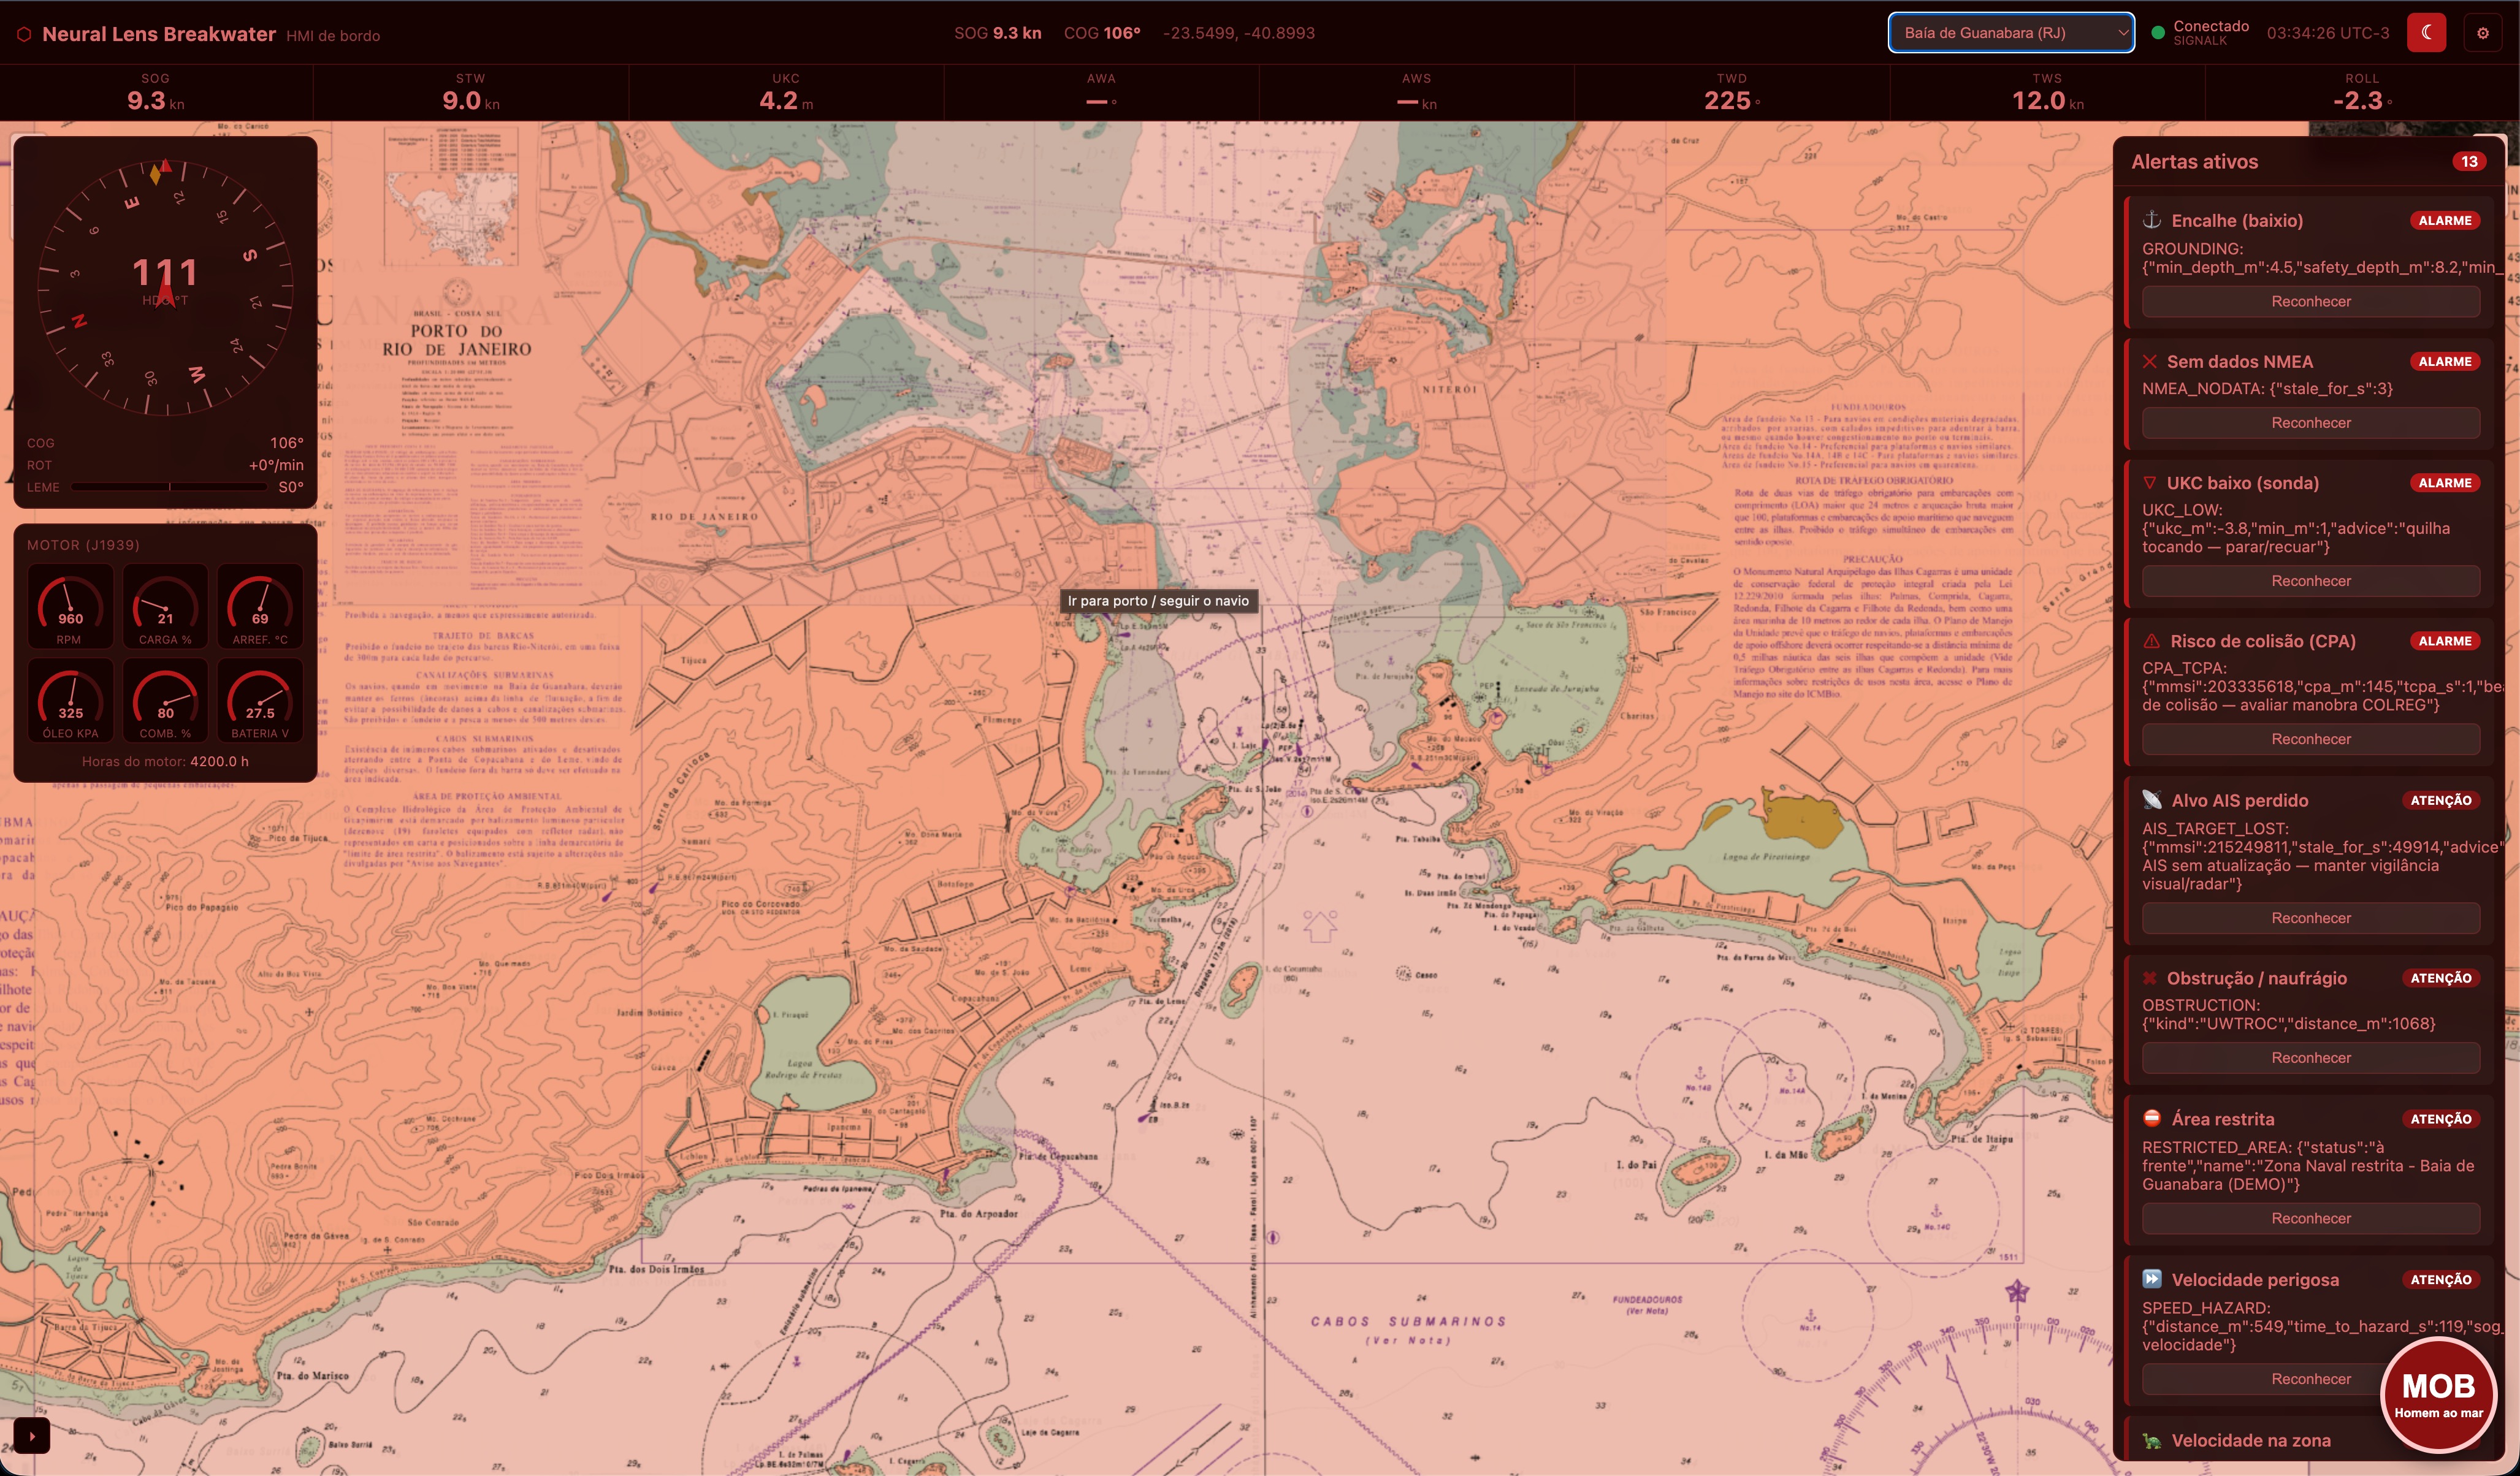This screenshot has width=2520, height=1476.
Task: Select the STW 9.0 kn data tile
Action: pos(471,93)
